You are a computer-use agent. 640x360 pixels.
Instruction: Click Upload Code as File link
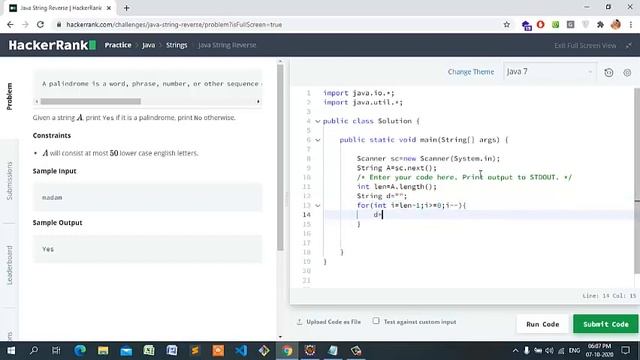(x=333, y=322)
